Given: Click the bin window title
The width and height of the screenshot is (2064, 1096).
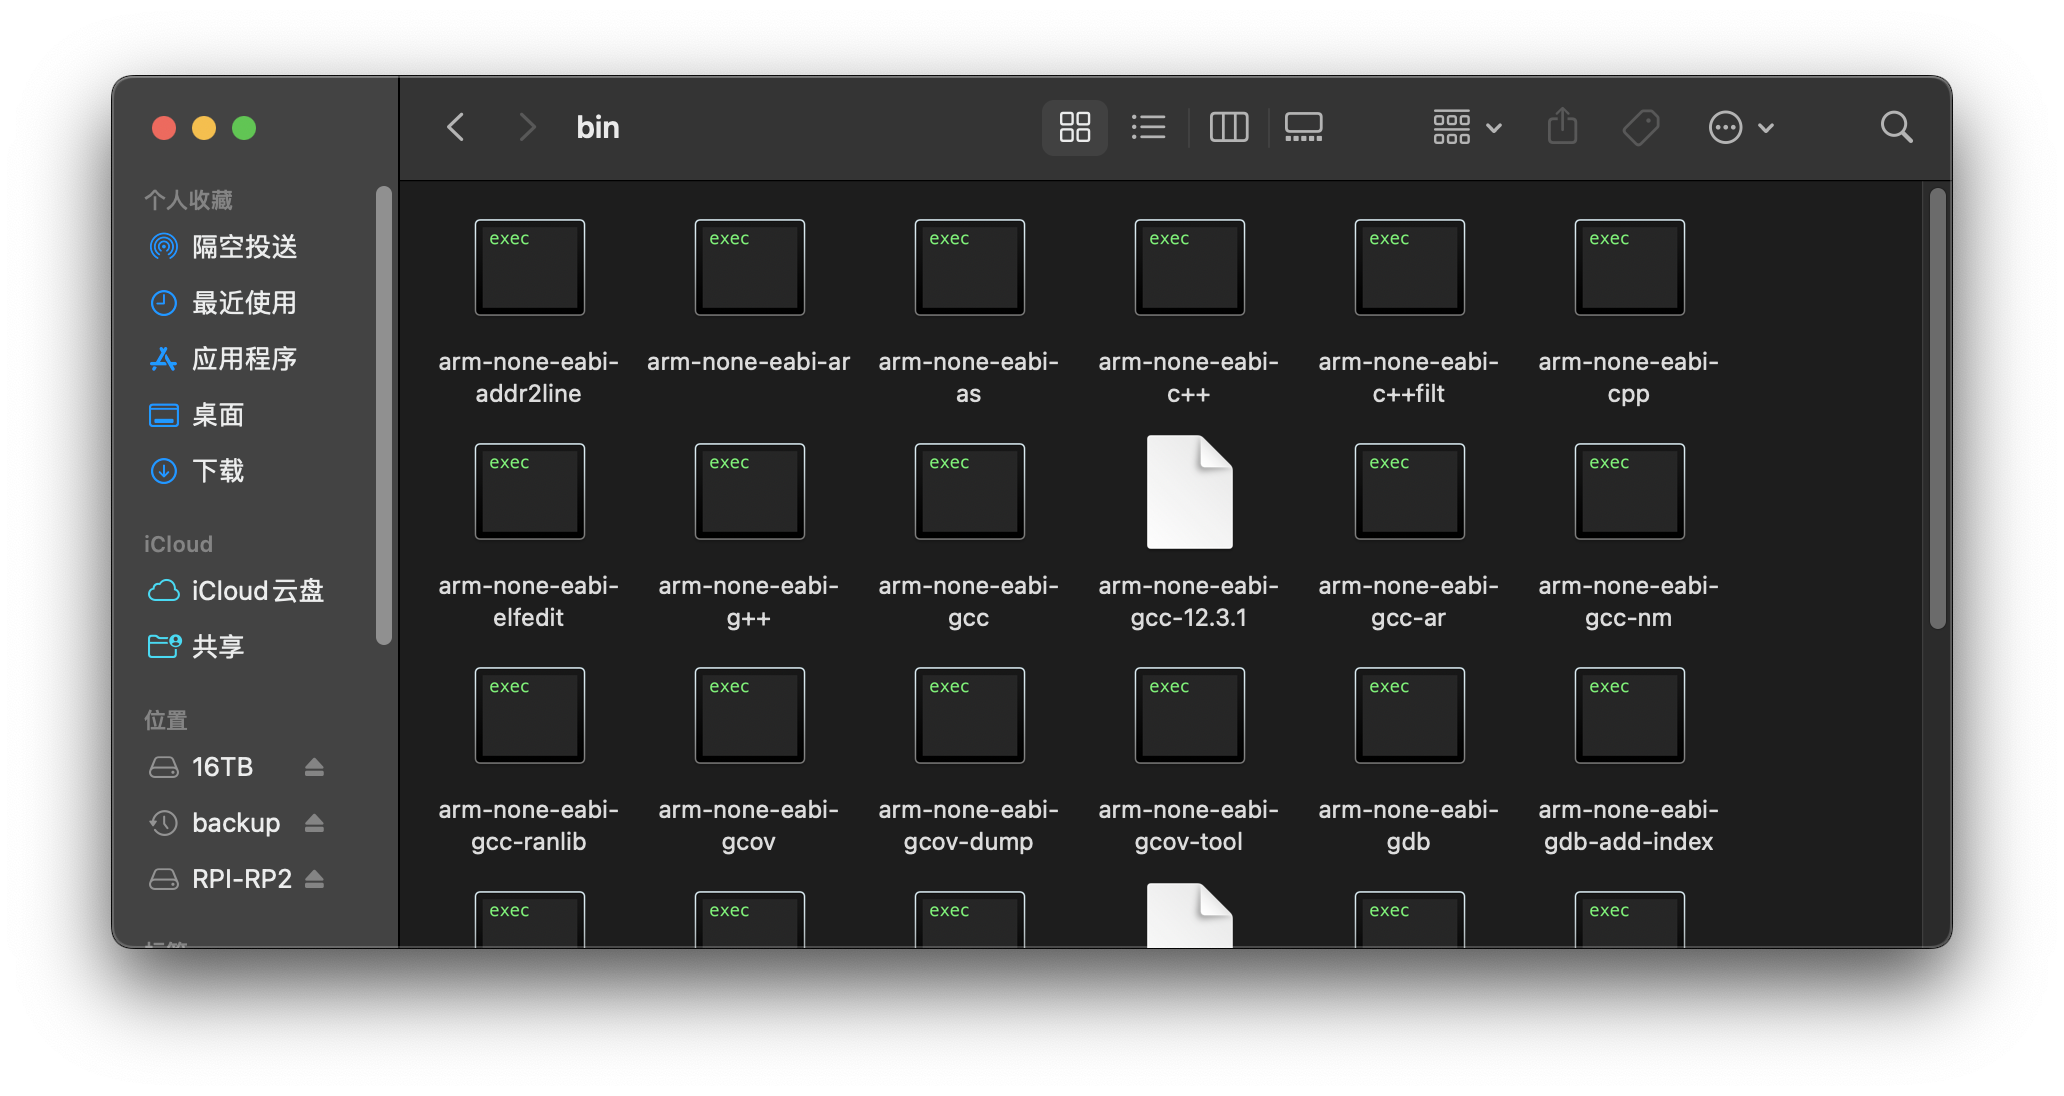Looking at the screenshot, I should point(598,127).
